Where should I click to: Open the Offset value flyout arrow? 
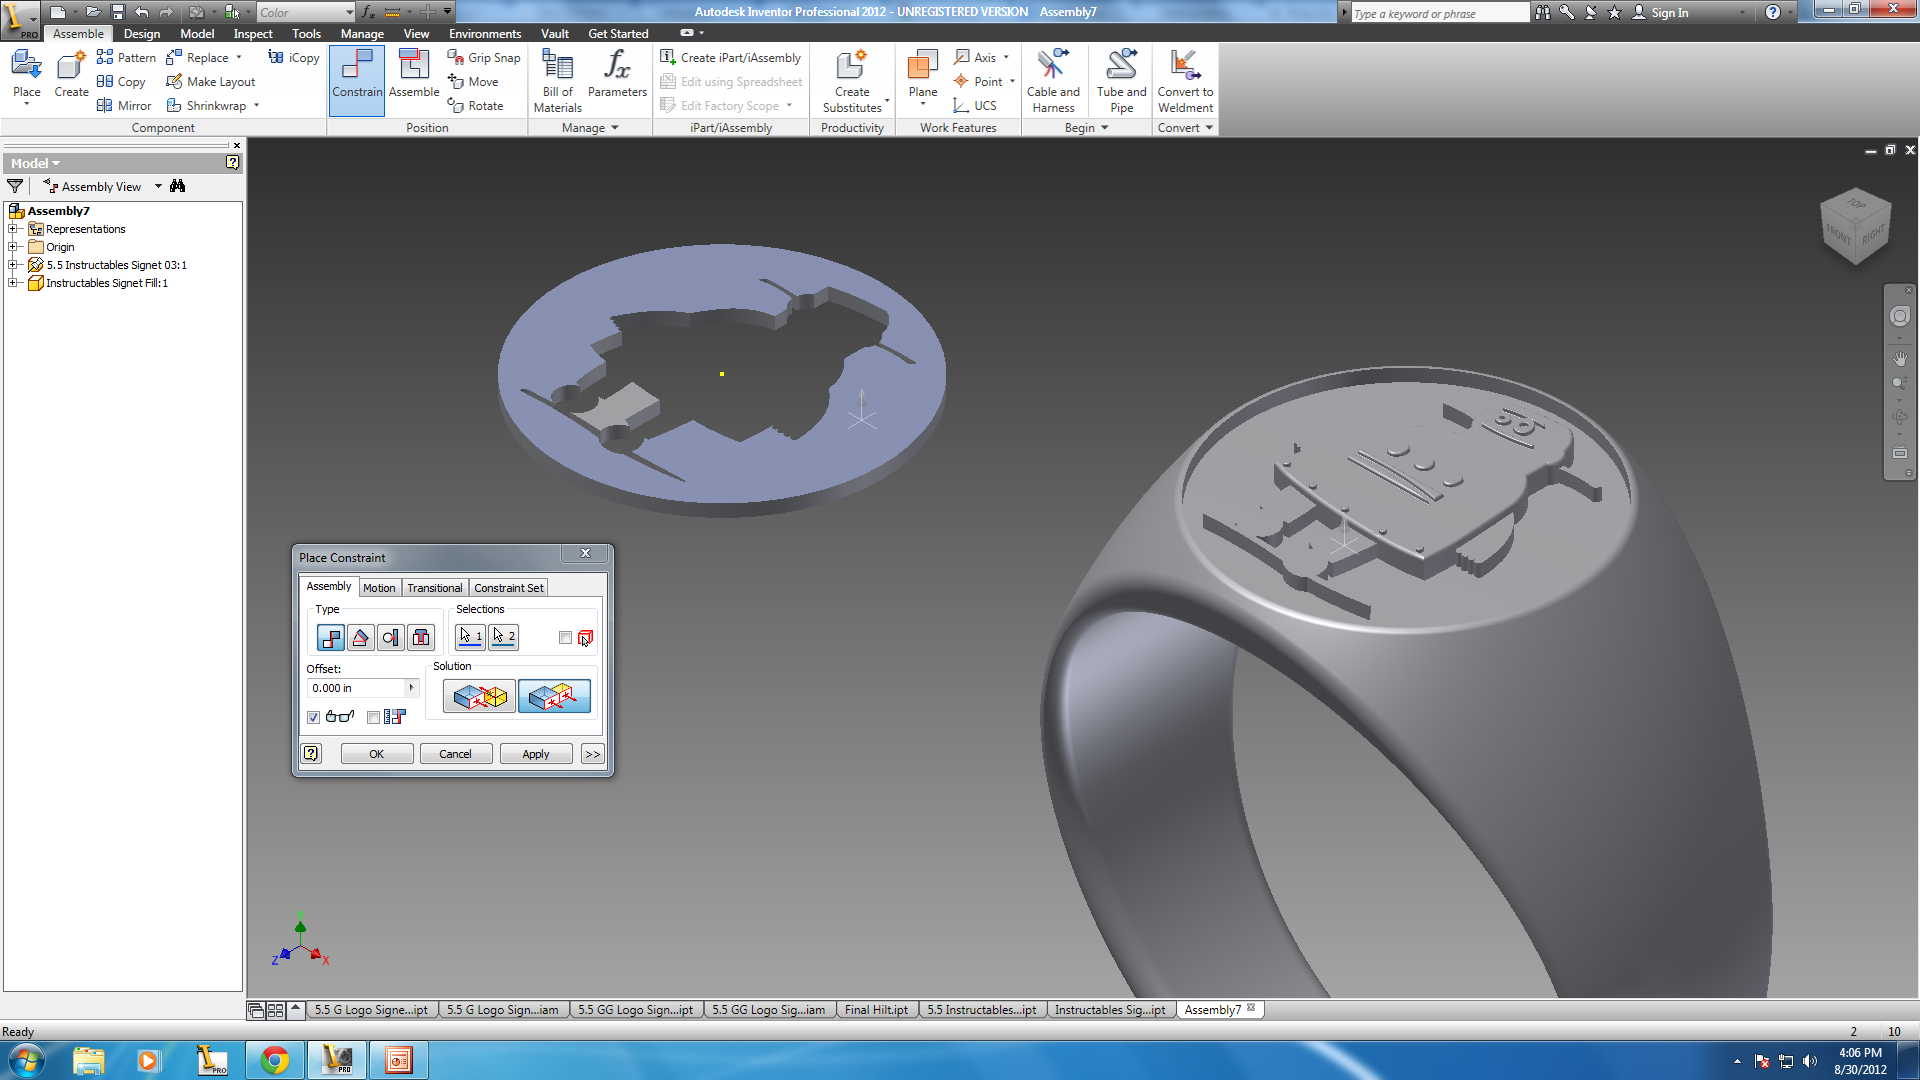(x=411, y=687)
